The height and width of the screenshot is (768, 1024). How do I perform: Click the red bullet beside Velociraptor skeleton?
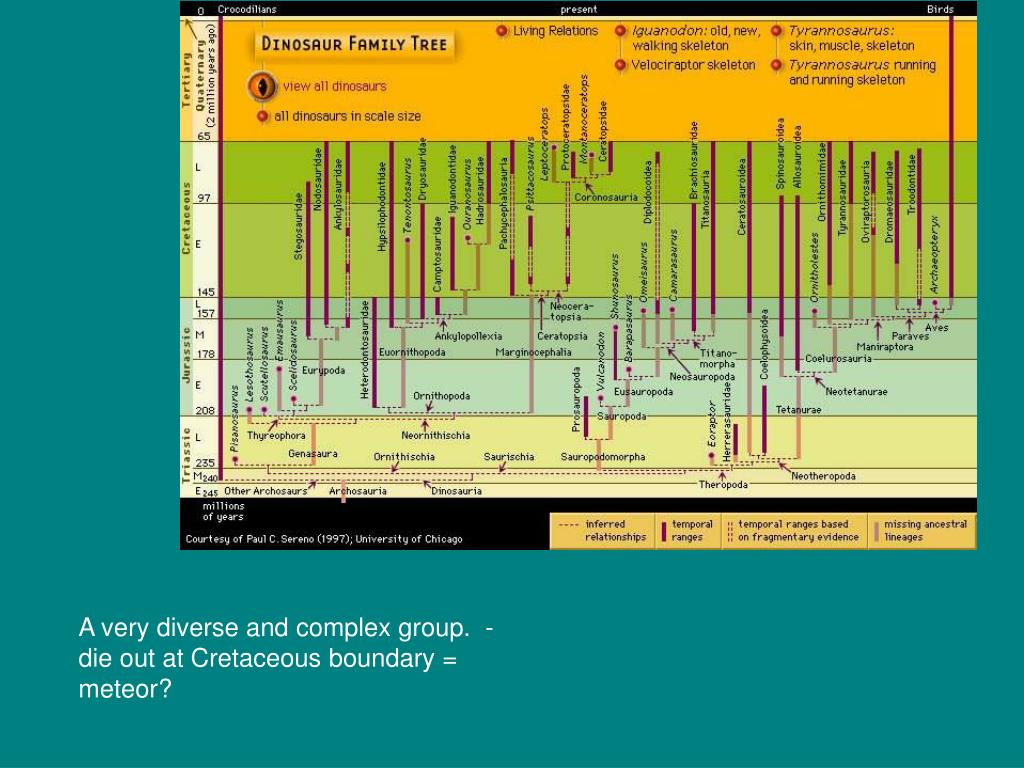620,65
